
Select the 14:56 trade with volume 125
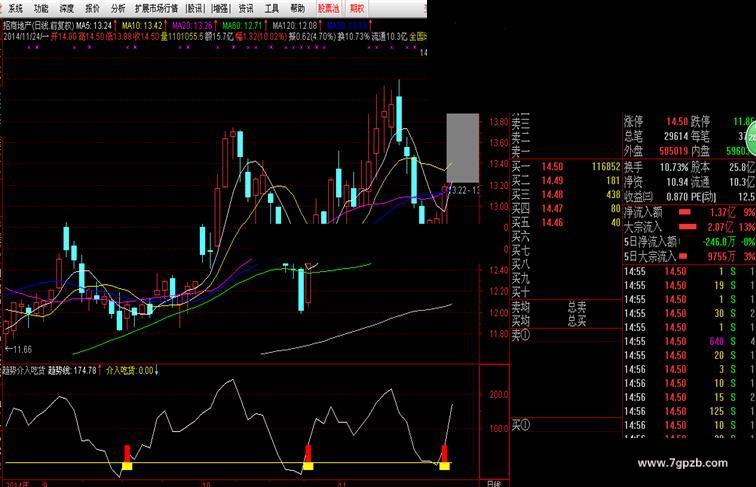pyautogui.click(x=689, y=411)
